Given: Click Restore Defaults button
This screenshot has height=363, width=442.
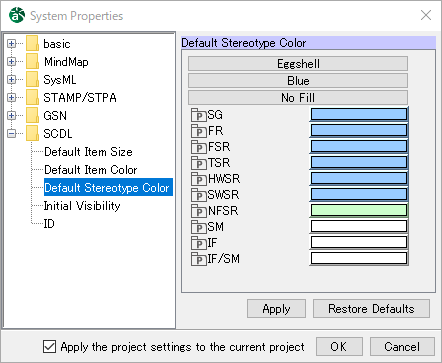Looking at the screenshot, I should tap(371, 309).
